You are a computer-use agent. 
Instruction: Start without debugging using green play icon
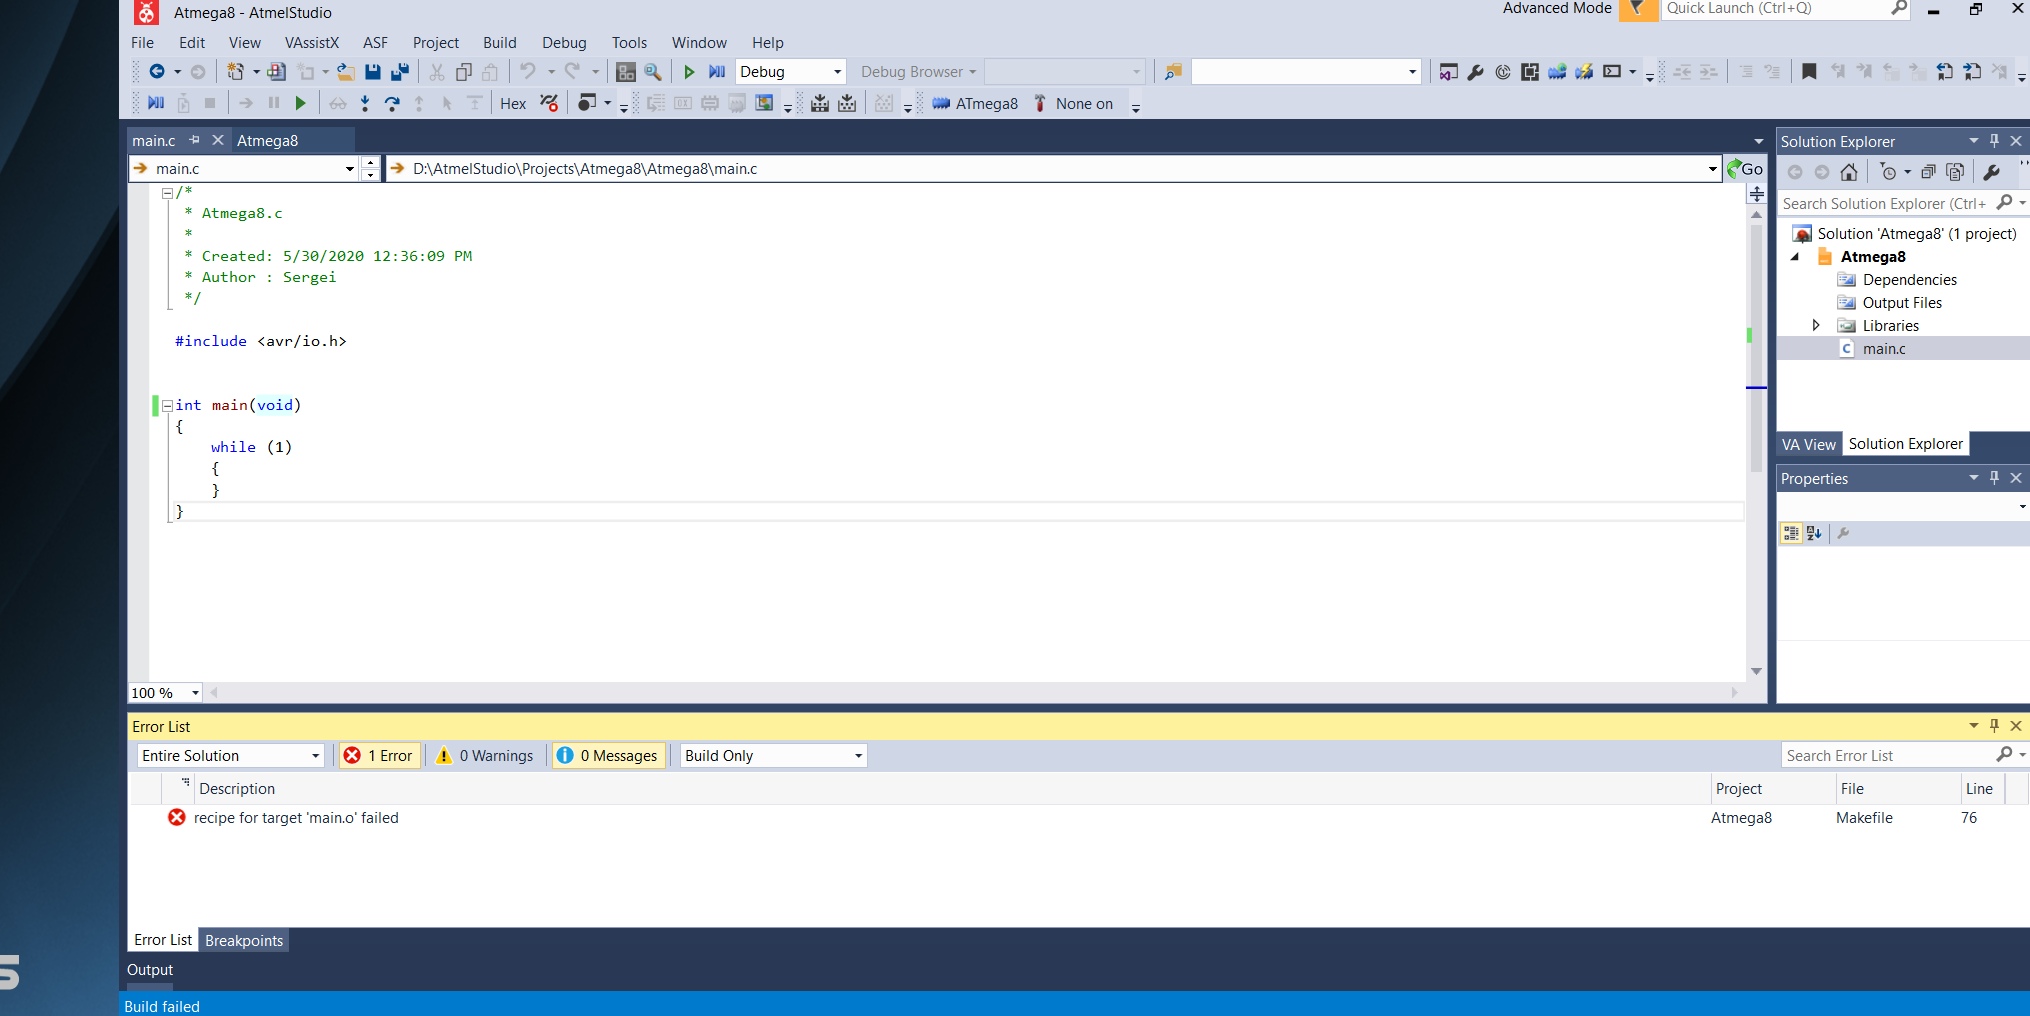689,72
